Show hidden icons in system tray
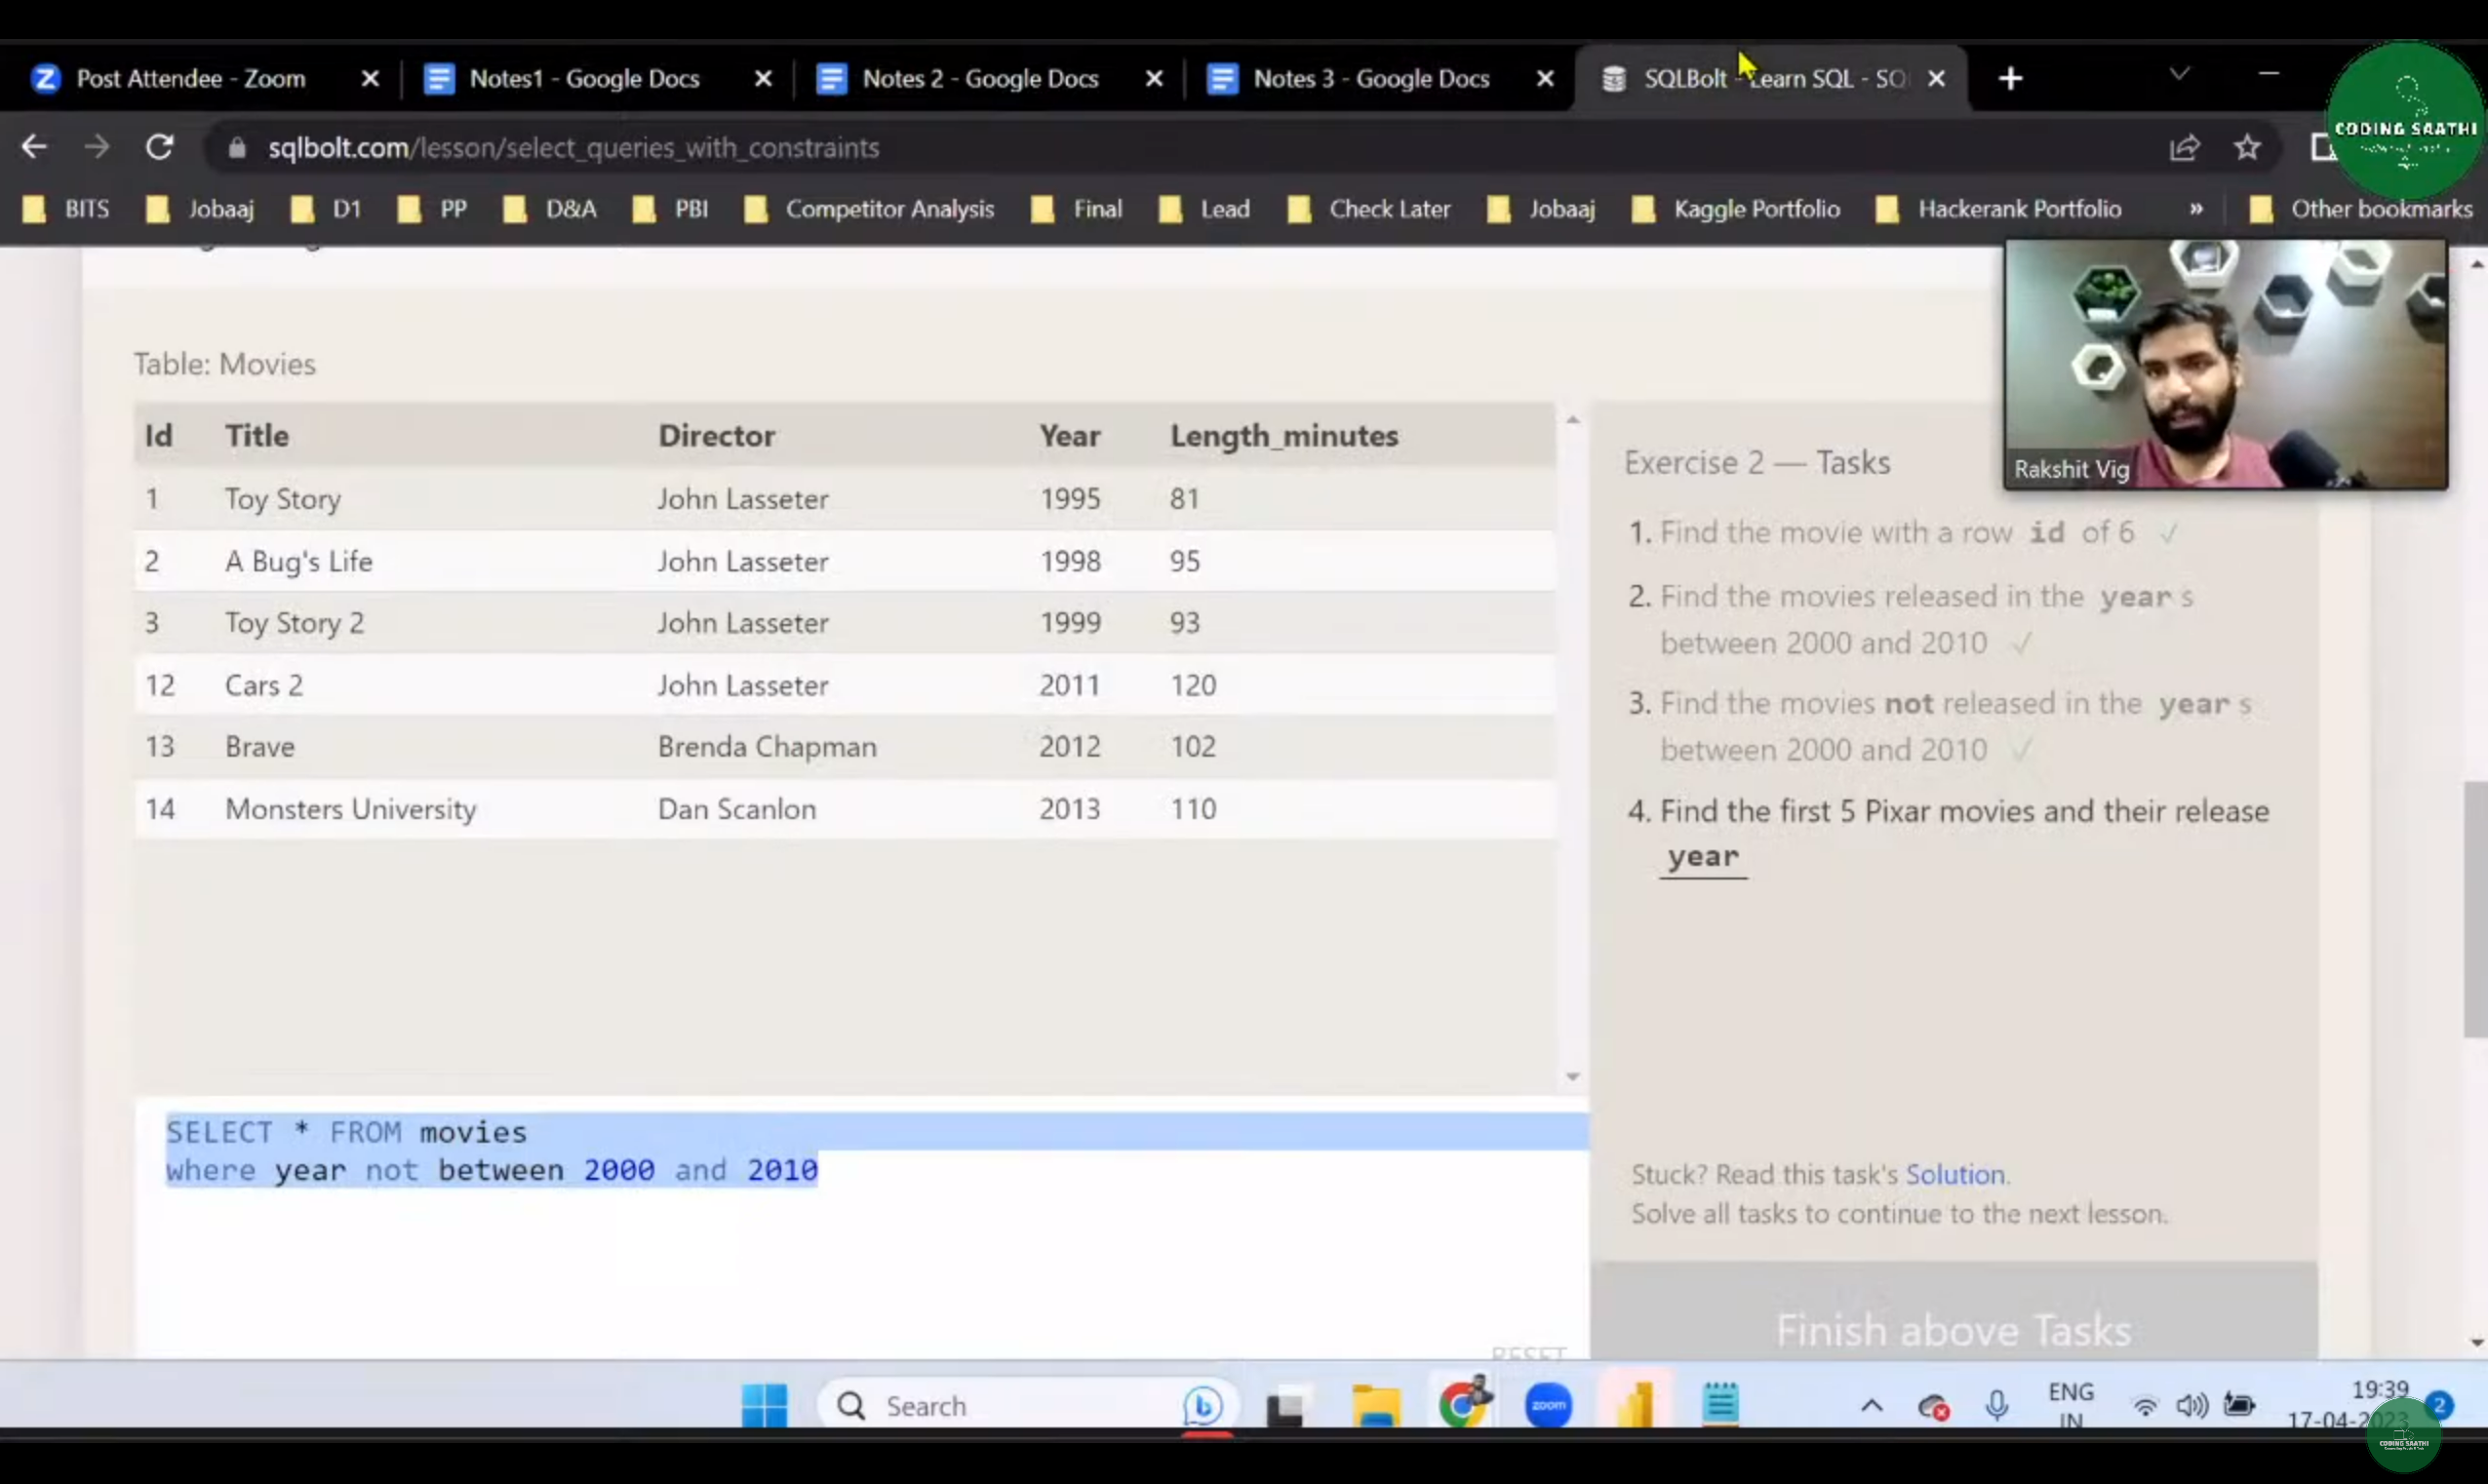Image resolution: width=2488 pixels, height=1484 pixels. 1871,1405
